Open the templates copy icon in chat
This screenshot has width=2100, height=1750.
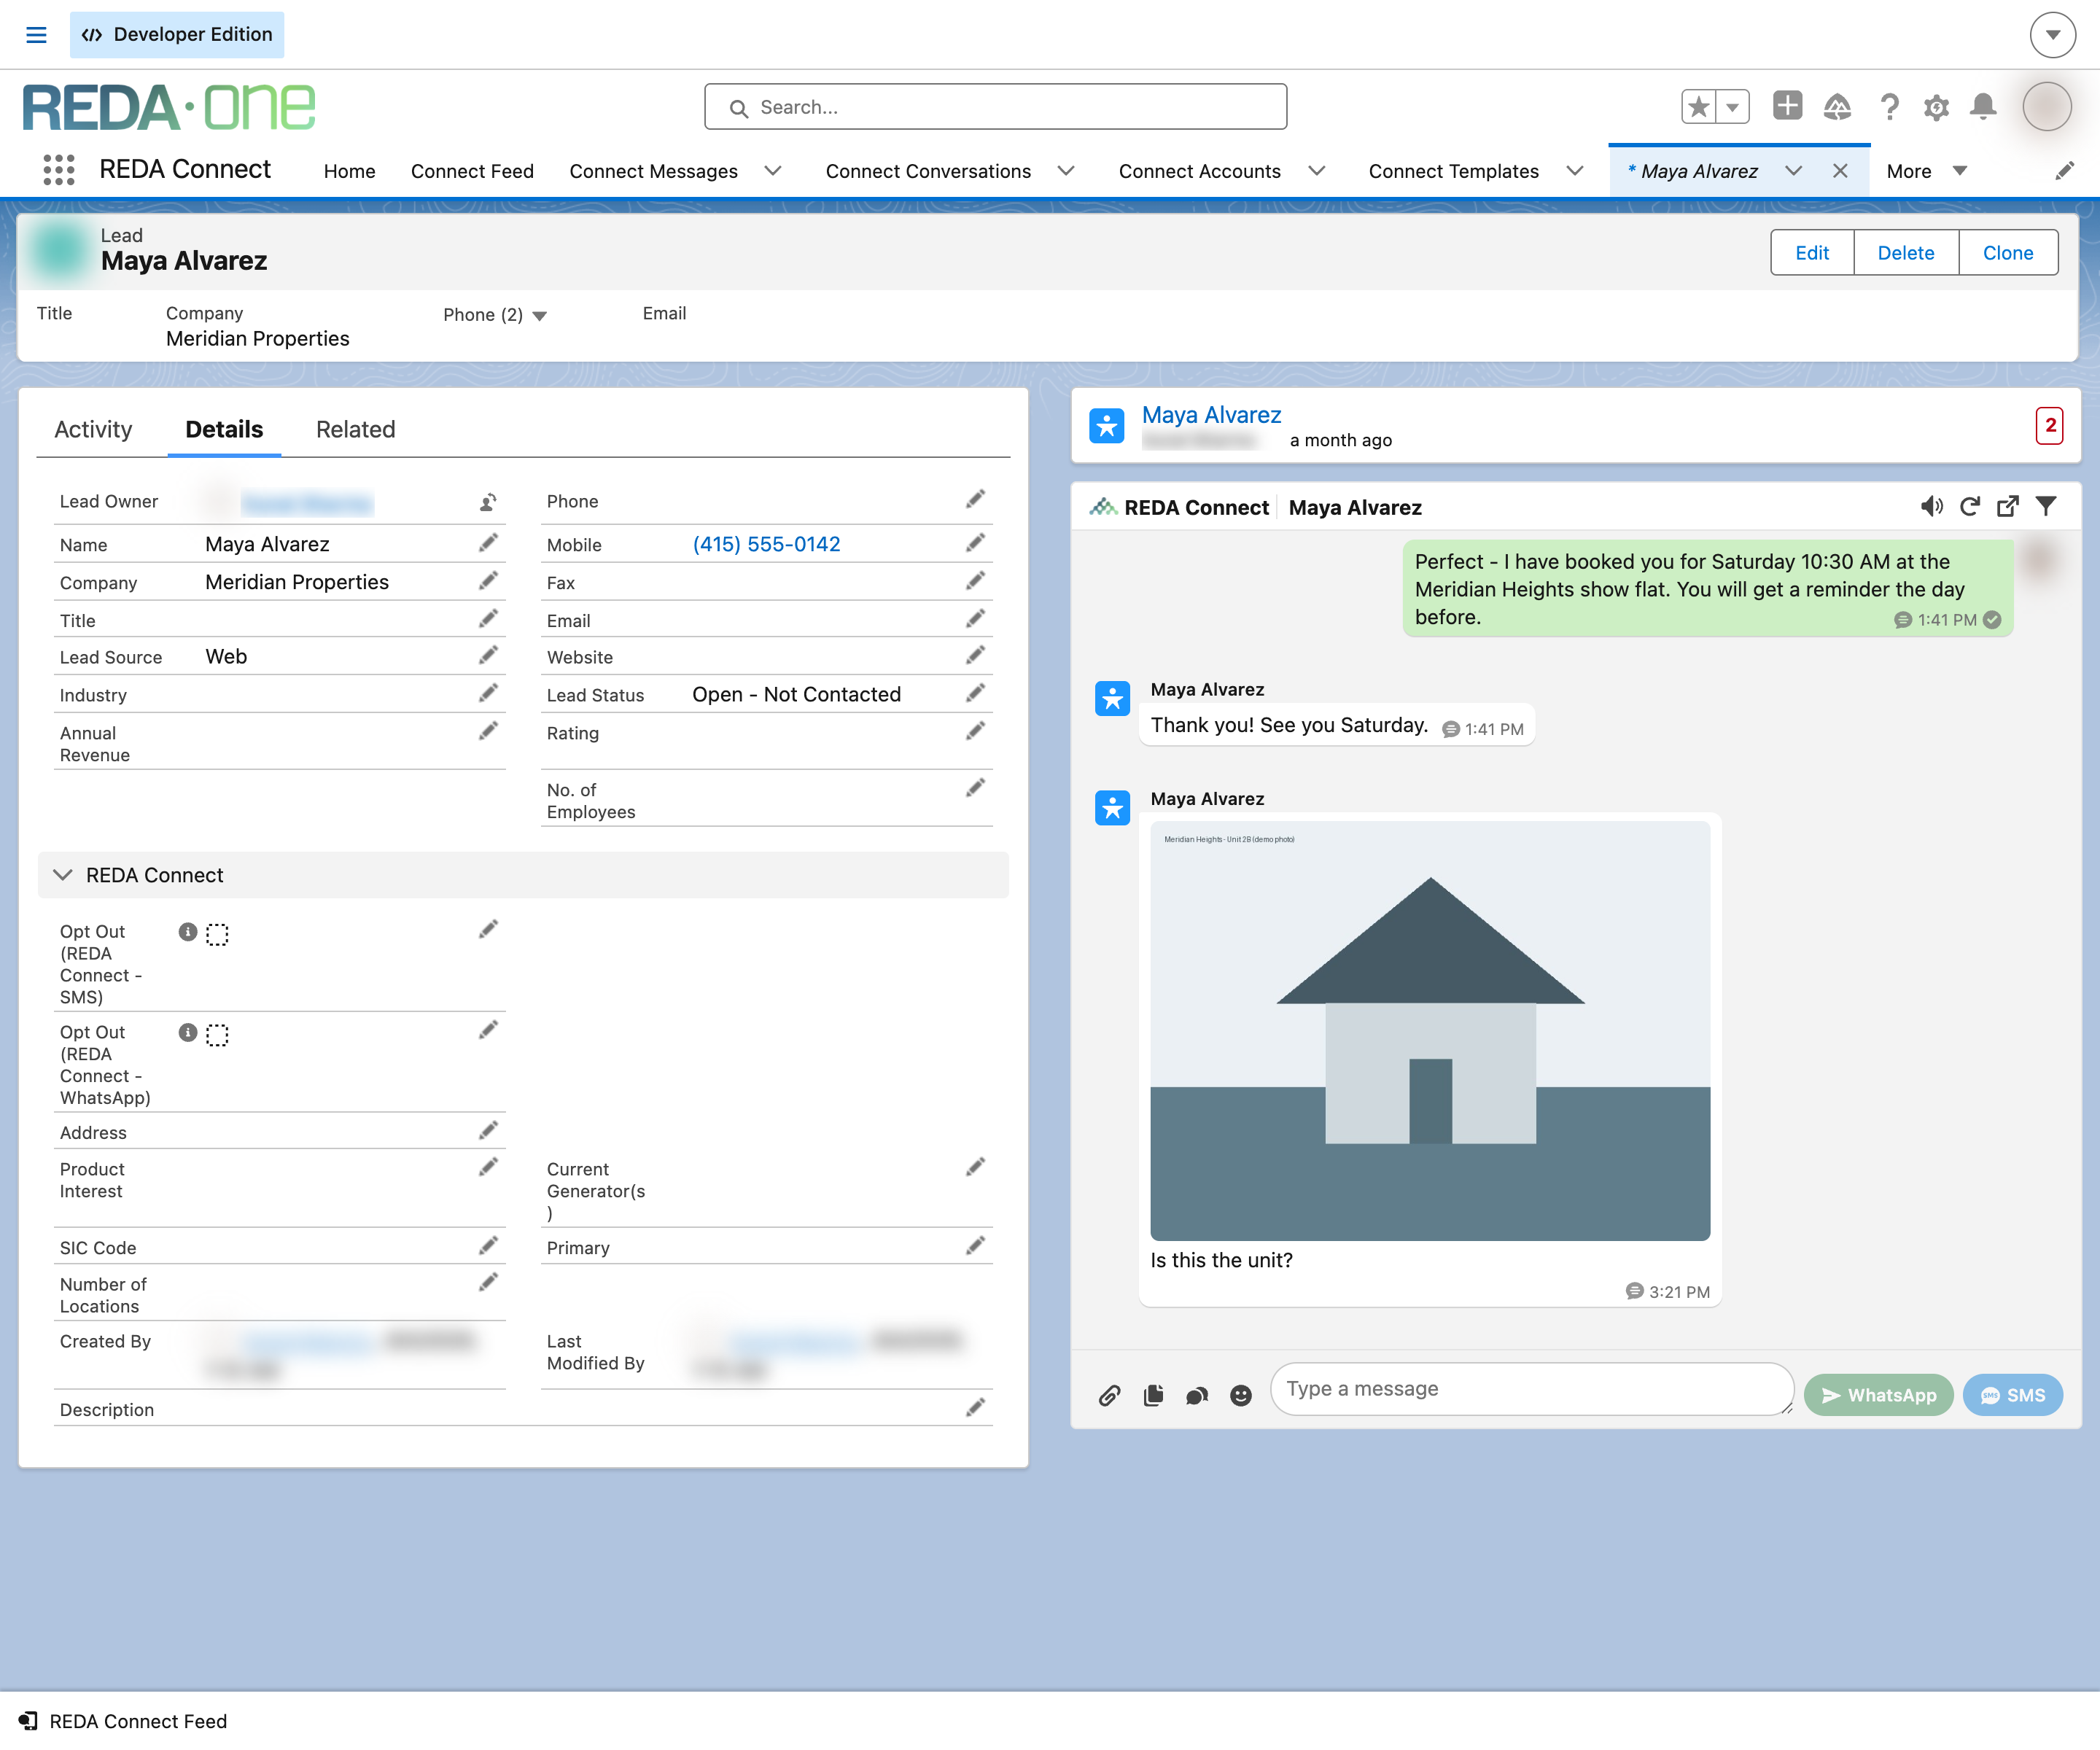(1153, 1395)
